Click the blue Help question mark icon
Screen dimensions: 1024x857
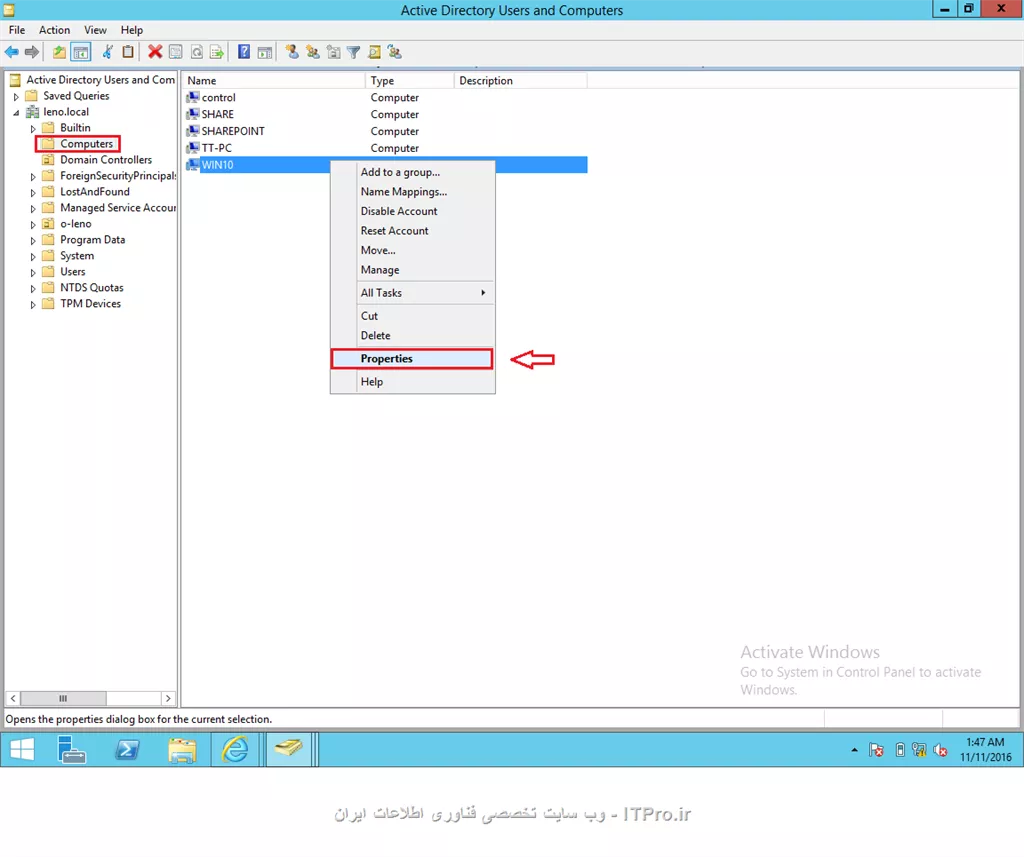coord(244,52)
